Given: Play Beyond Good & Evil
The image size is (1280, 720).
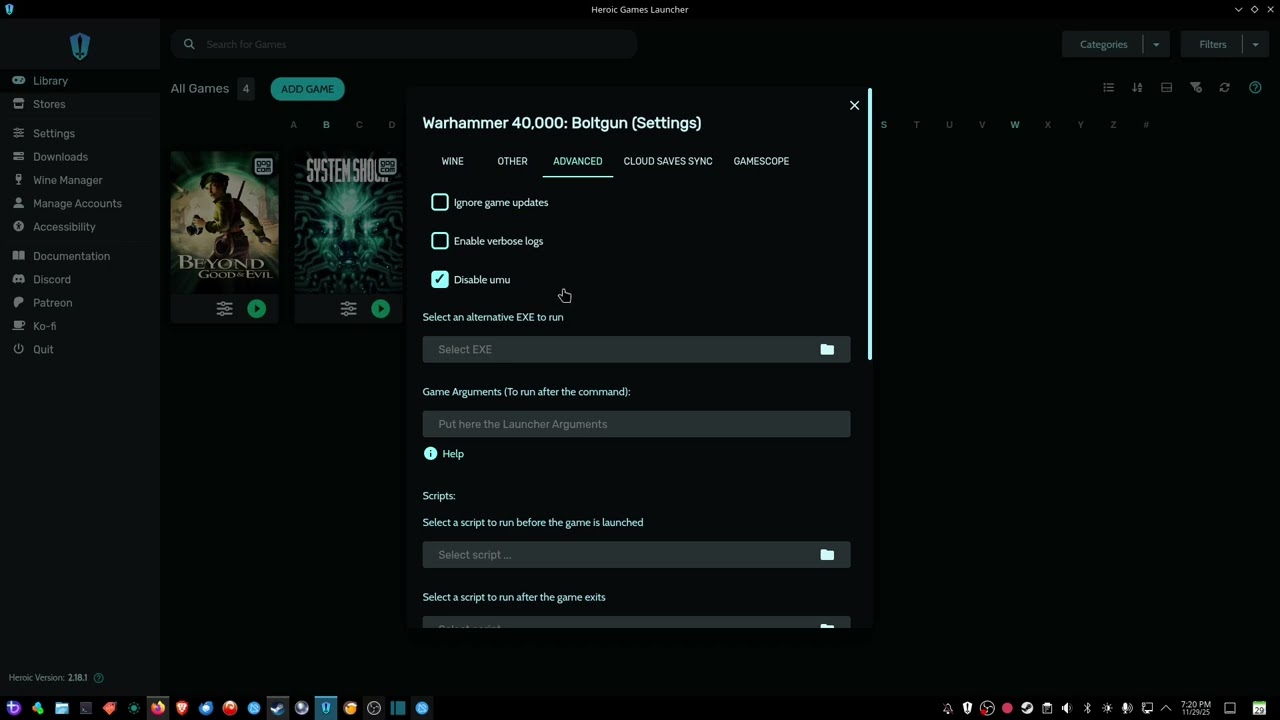Looking at the screenshot, I should (x=257, y=309).
